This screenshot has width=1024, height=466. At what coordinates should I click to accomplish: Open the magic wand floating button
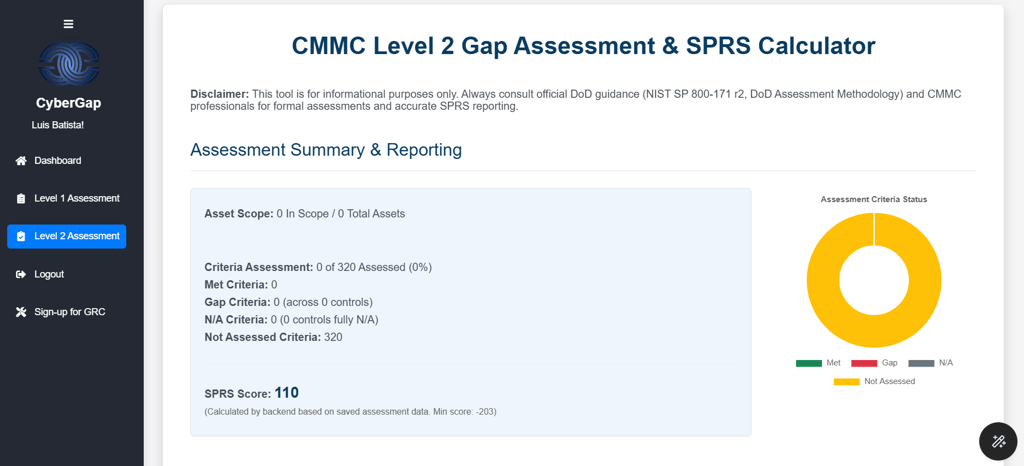[x=998, y=441]
